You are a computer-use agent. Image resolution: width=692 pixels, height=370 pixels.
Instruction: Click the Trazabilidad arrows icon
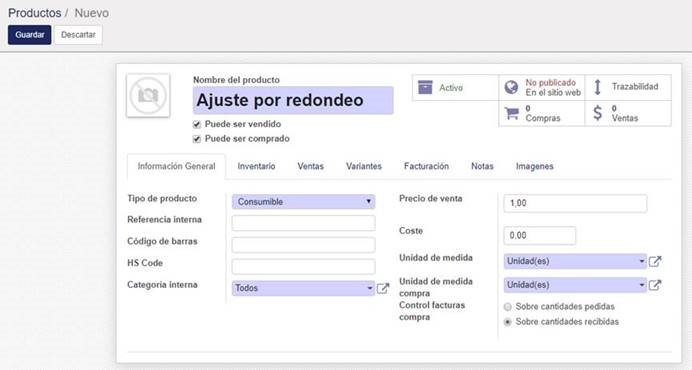point(597,87)
